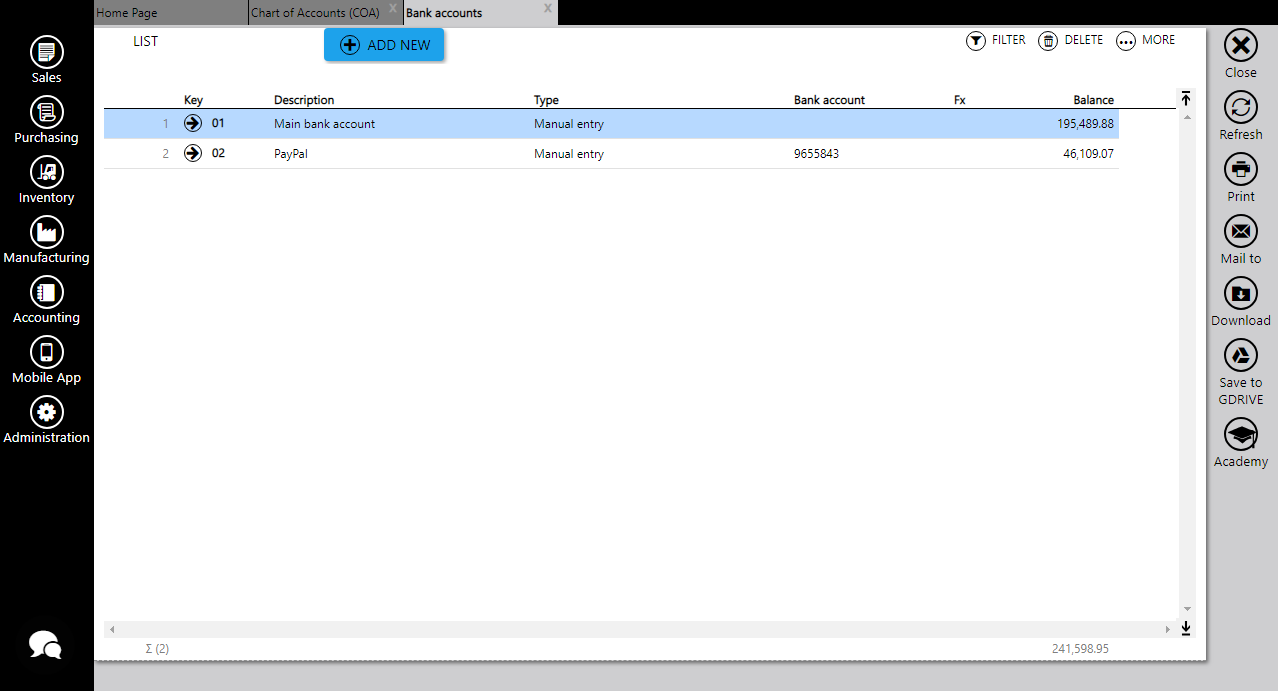Open the Academy graduation cap icon
This screenshot has width=1278, height=691.
tap(1241, 435)
